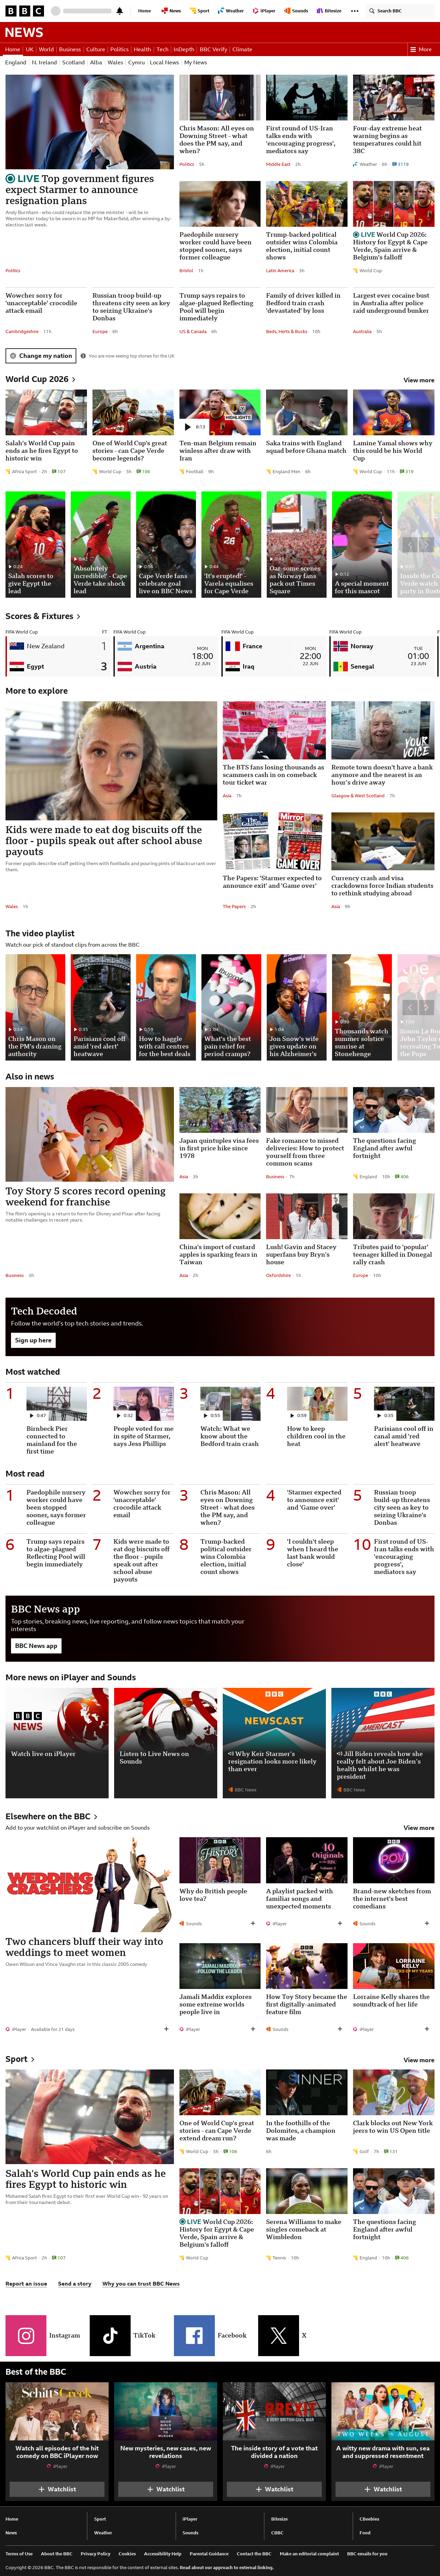Select the Business tab in News nav
Image resolution: width=440 pixels, height=2576 pixels.
coord(70,49)
